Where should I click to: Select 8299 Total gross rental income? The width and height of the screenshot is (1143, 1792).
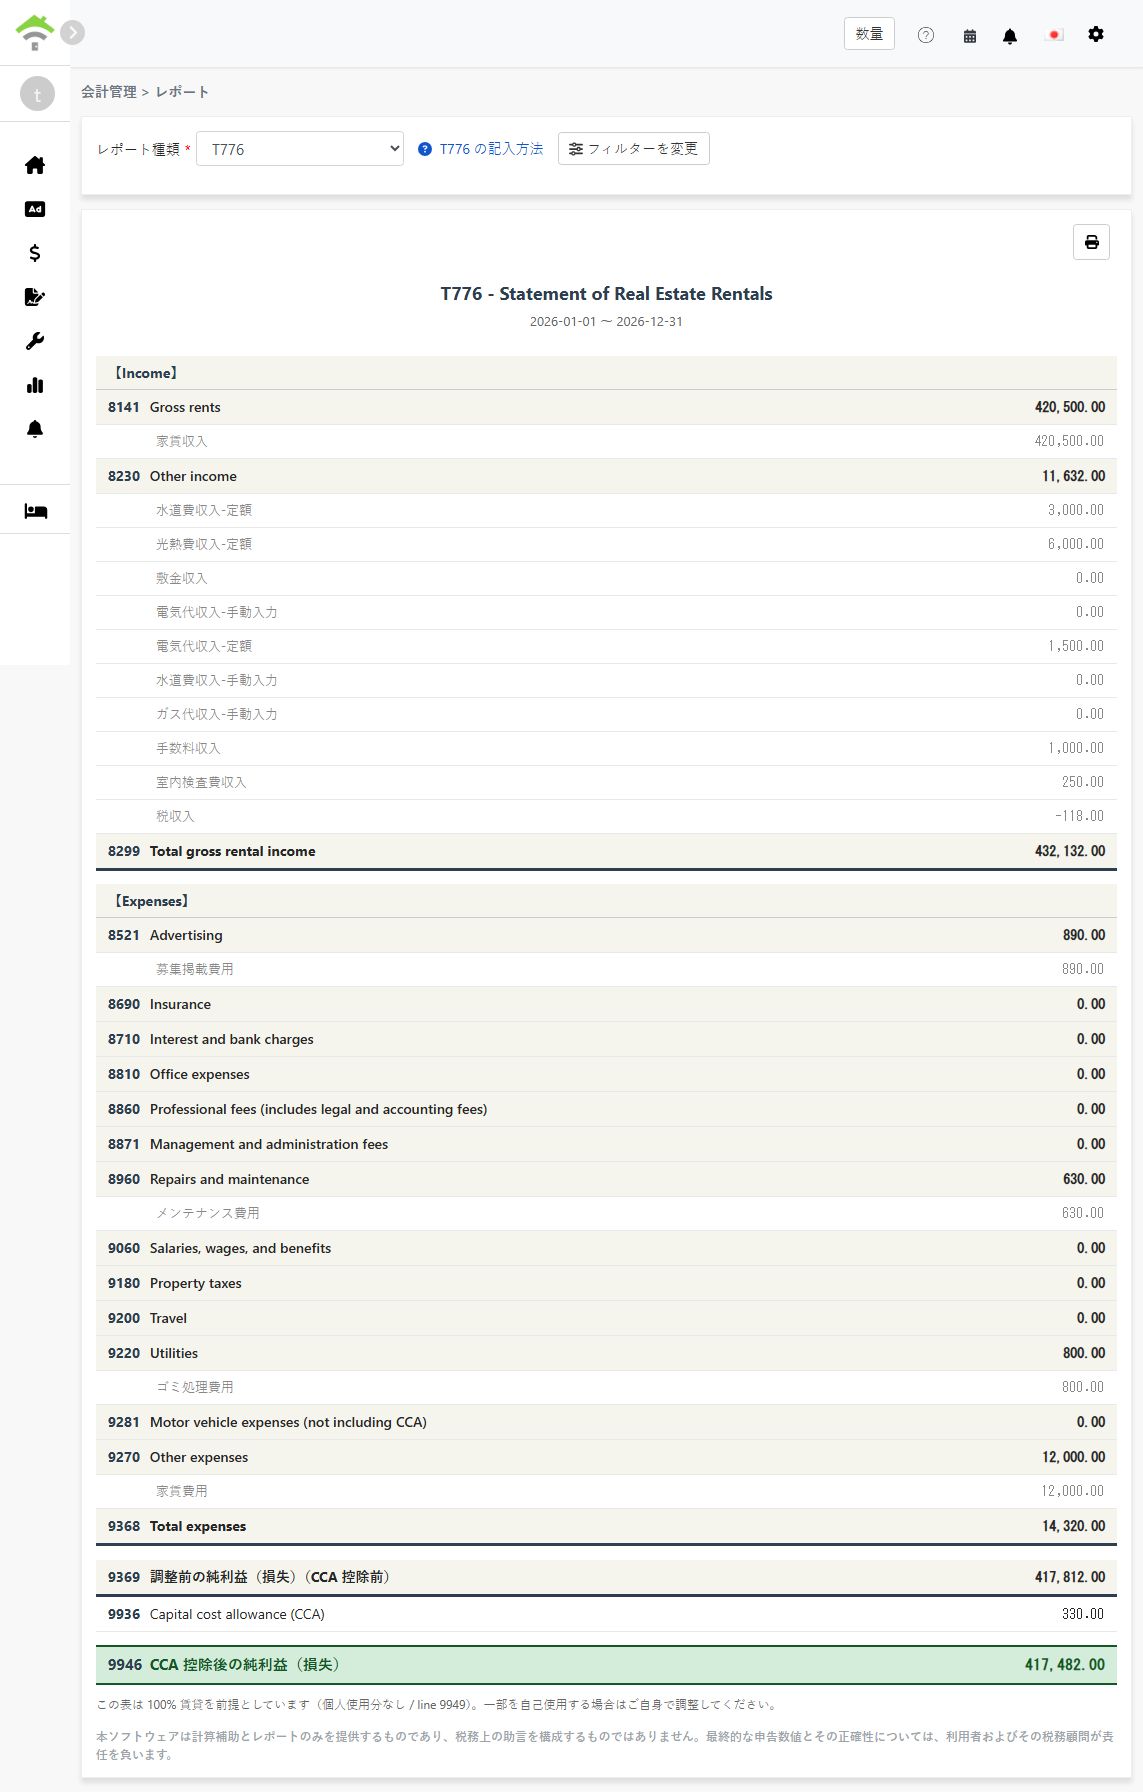(606, 851)
